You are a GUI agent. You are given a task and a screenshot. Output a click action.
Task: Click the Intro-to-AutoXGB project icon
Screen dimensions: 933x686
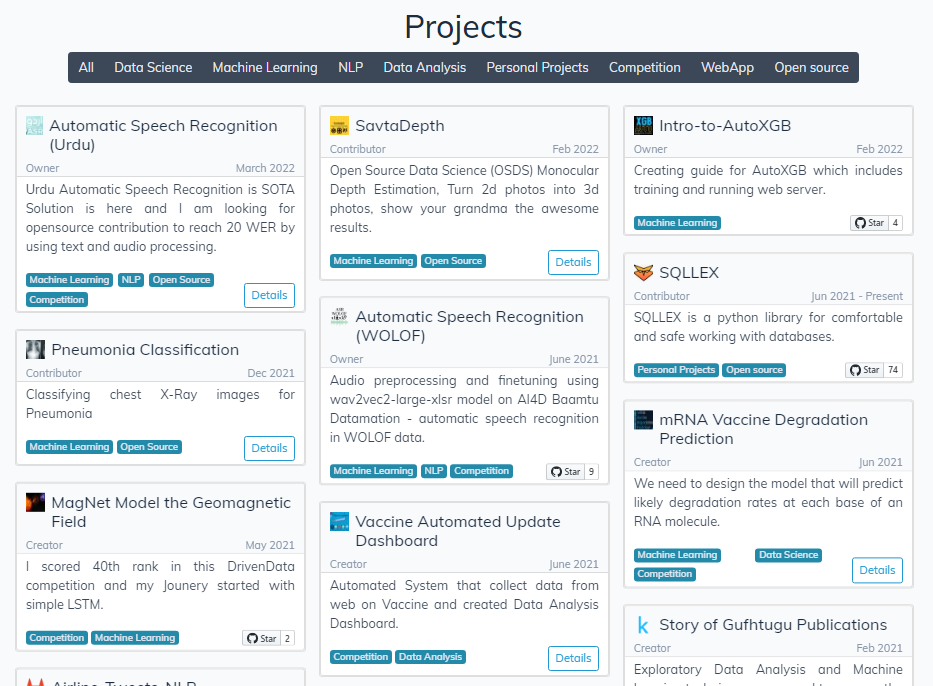pos(643,126)
